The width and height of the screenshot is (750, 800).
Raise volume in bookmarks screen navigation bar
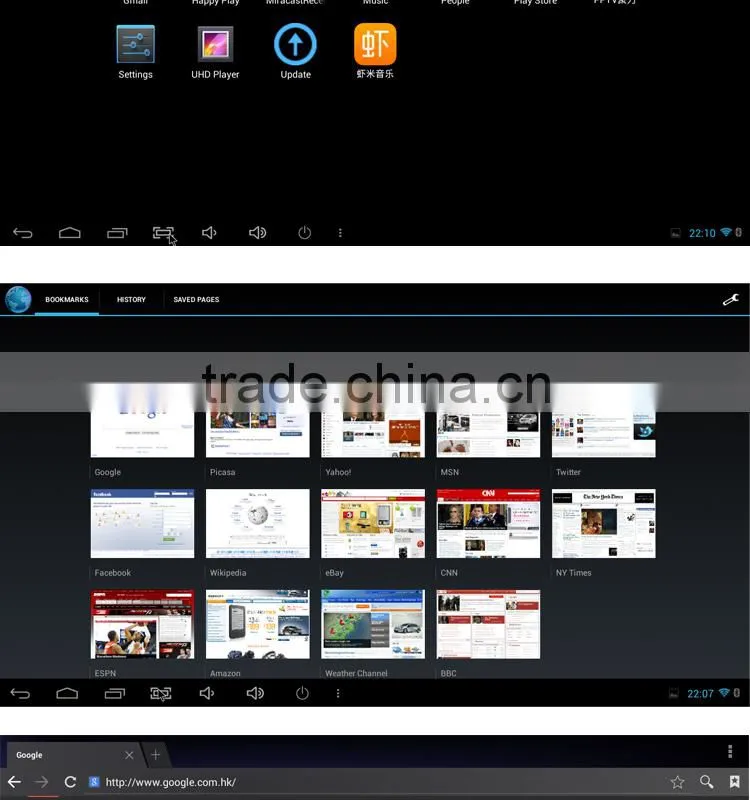pyautogui.click(x=255, y=693)
